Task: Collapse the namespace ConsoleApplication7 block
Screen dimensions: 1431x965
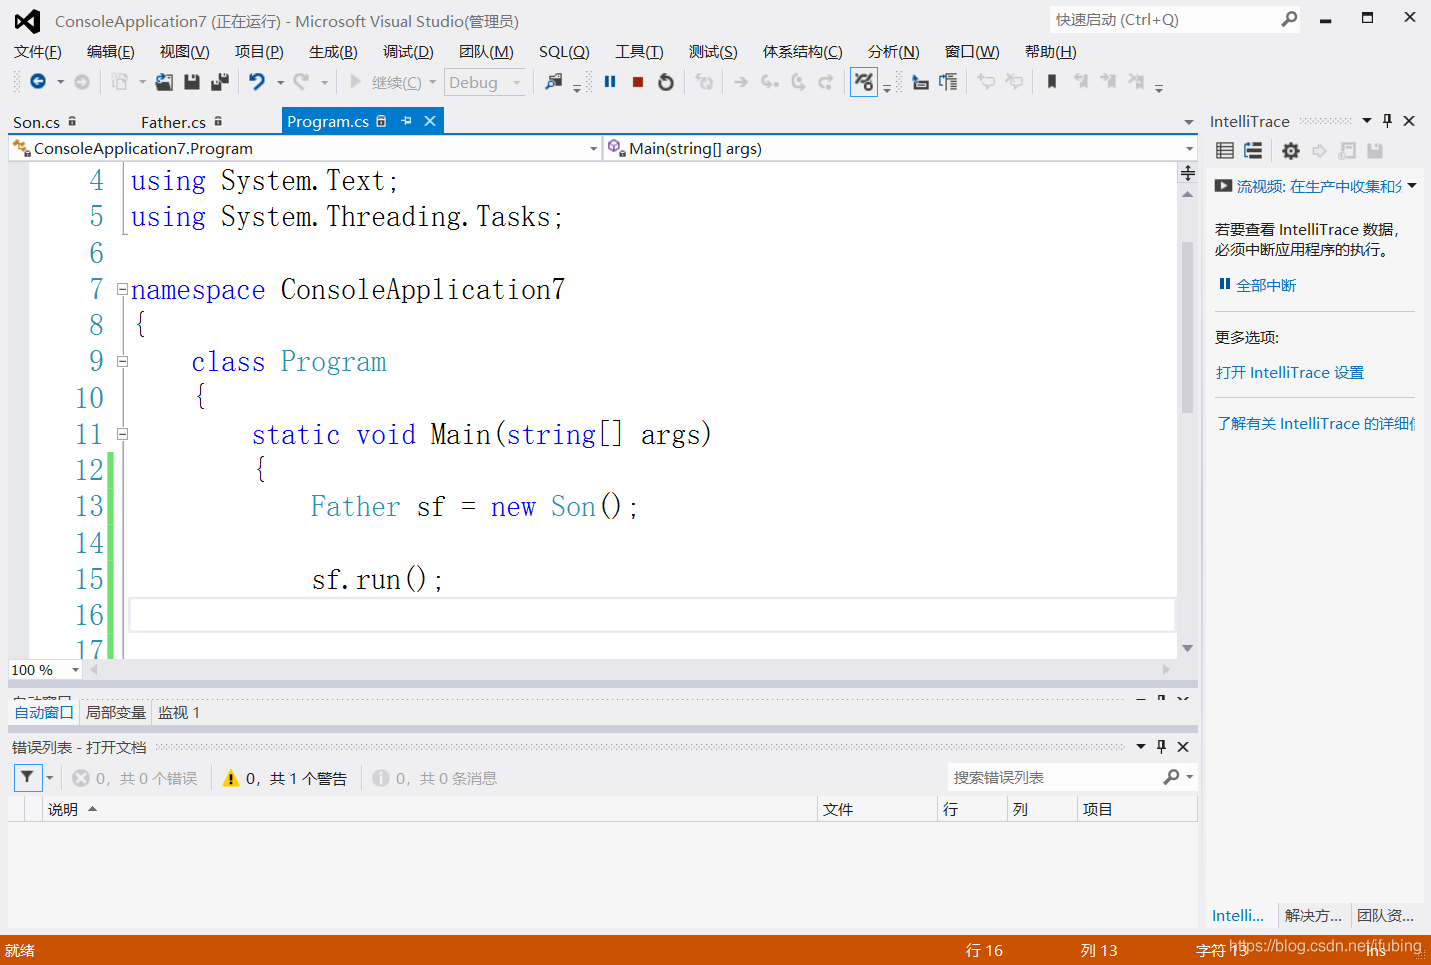Action: point(122,290)
